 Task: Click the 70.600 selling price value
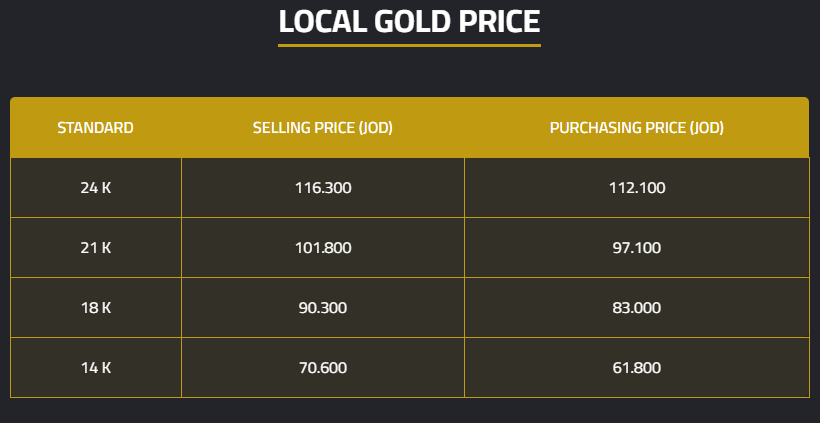point(322,368)
